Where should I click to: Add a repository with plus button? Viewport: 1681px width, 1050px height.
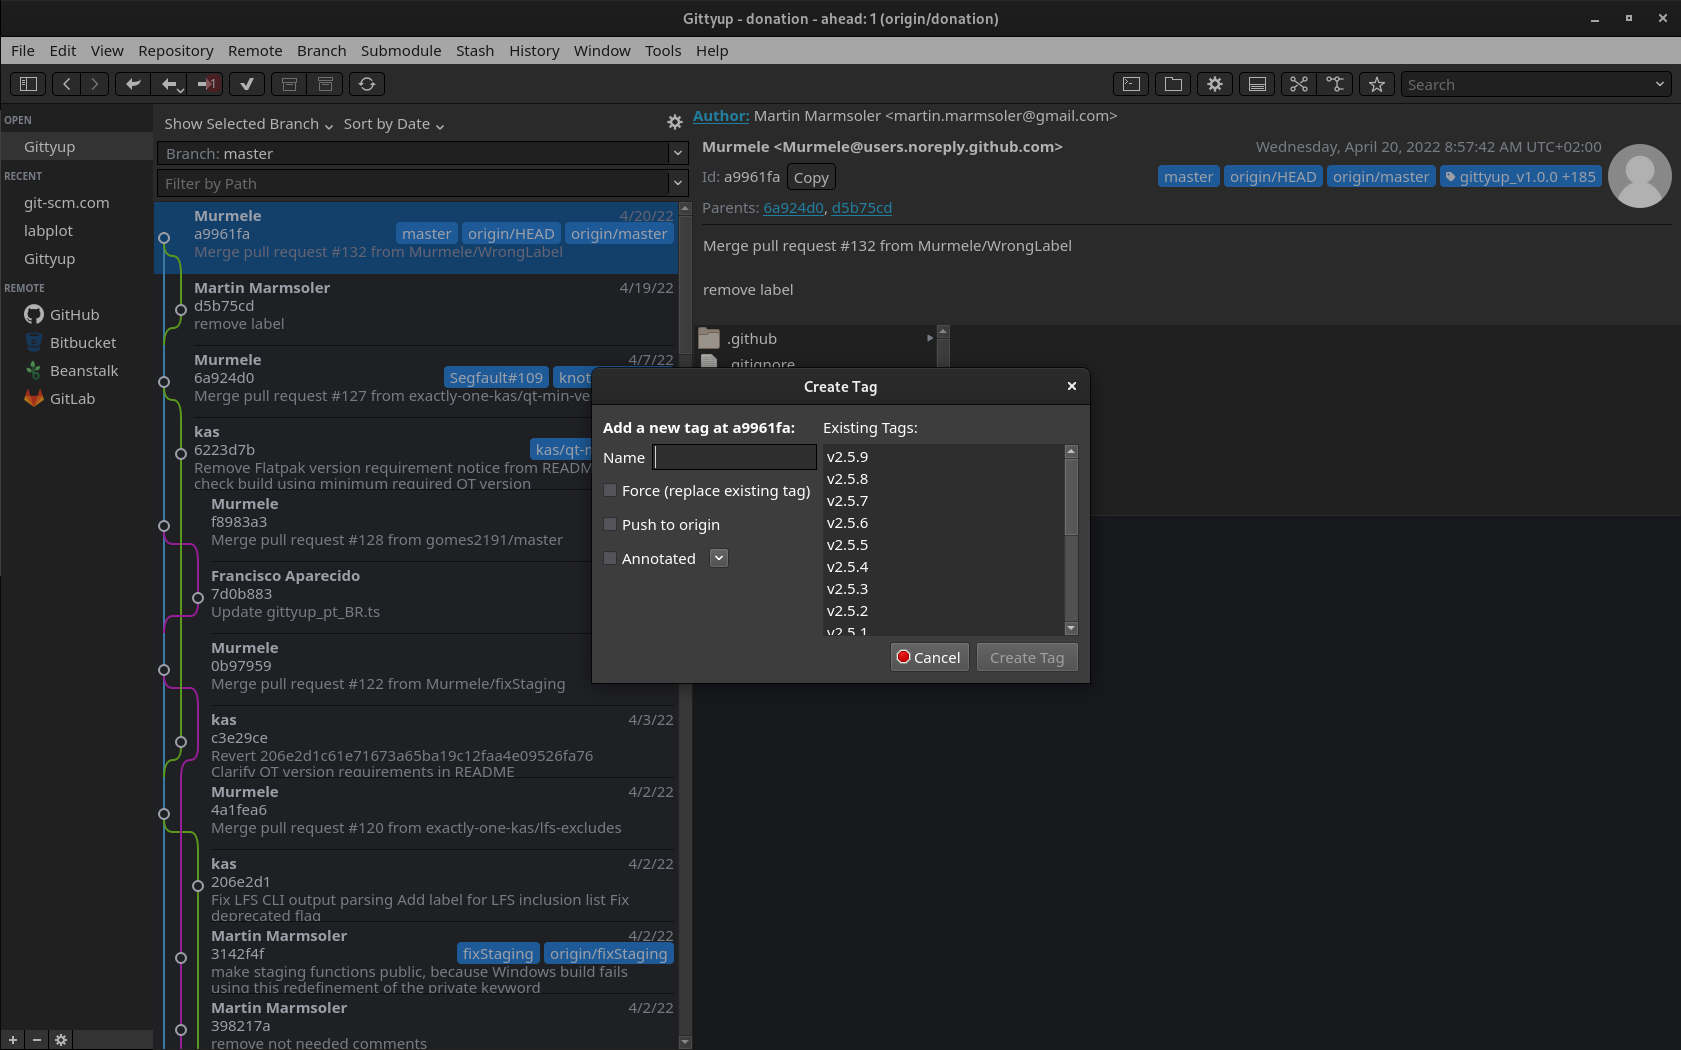pos(13,1040)
